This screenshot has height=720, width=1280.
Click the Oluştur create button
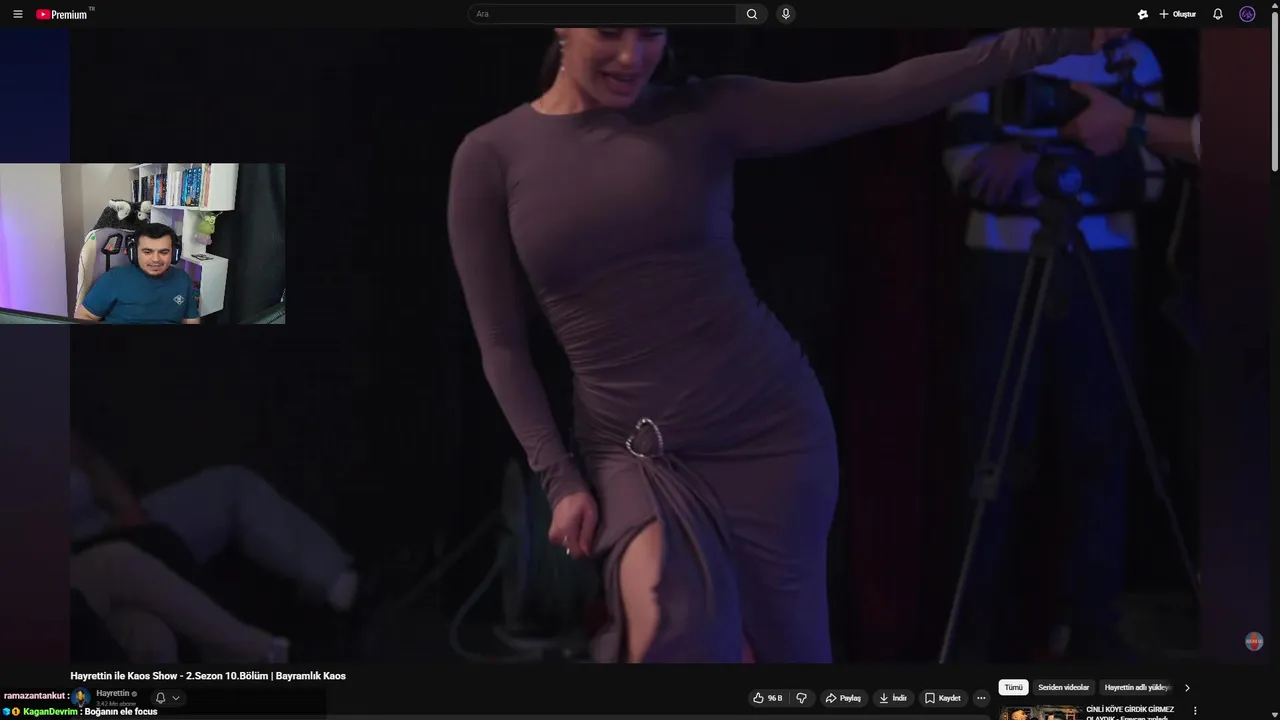(1178, 14)
